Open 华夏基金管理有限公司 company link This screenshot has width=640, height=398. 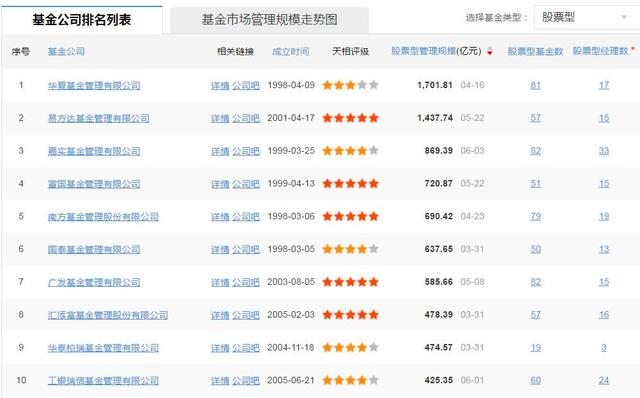94,85
